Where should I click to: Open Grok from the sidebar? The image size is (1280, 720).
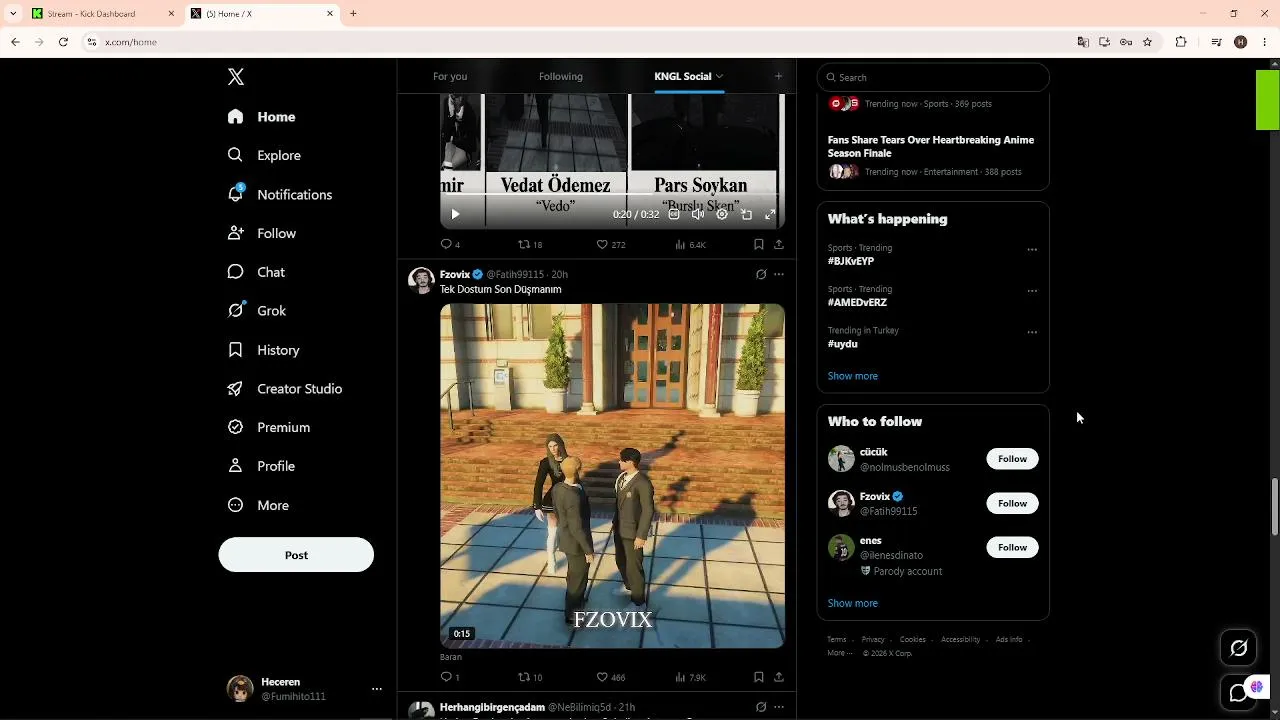click(x=257, y=311)
